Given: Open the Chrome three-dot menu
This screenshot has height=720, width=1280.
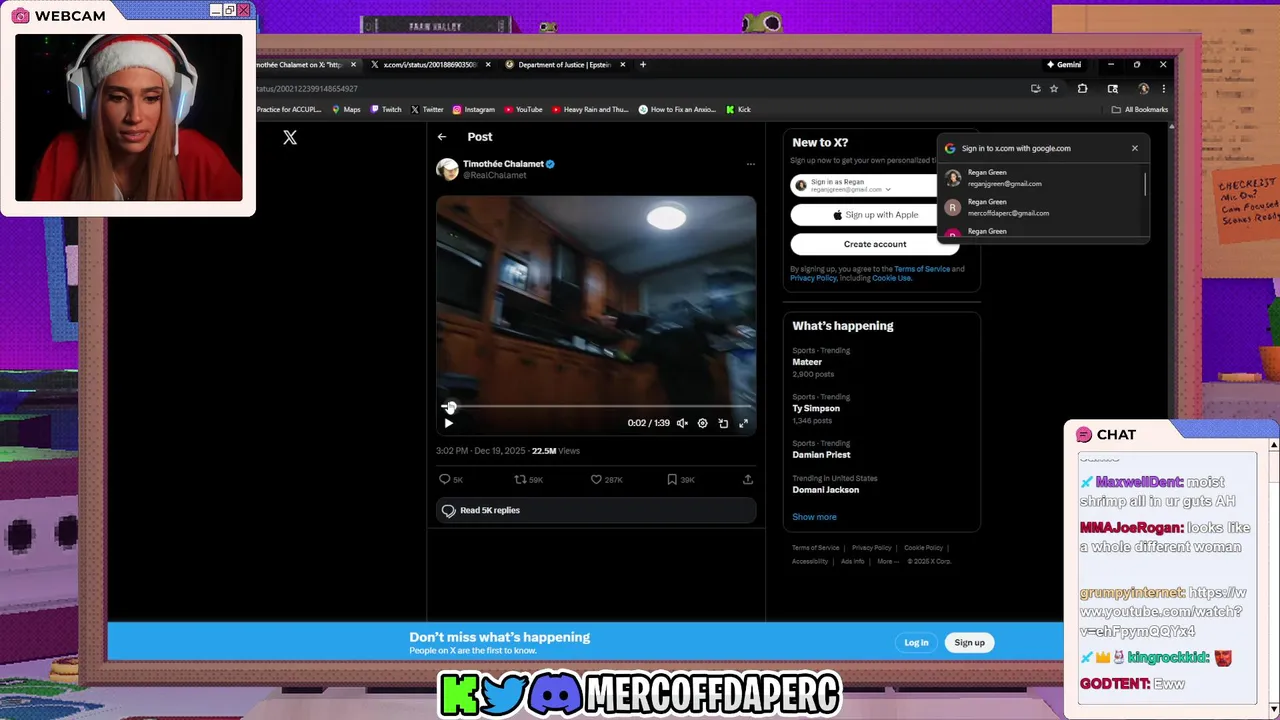Looking at the screenshot, I should [x=1163, y=89].
